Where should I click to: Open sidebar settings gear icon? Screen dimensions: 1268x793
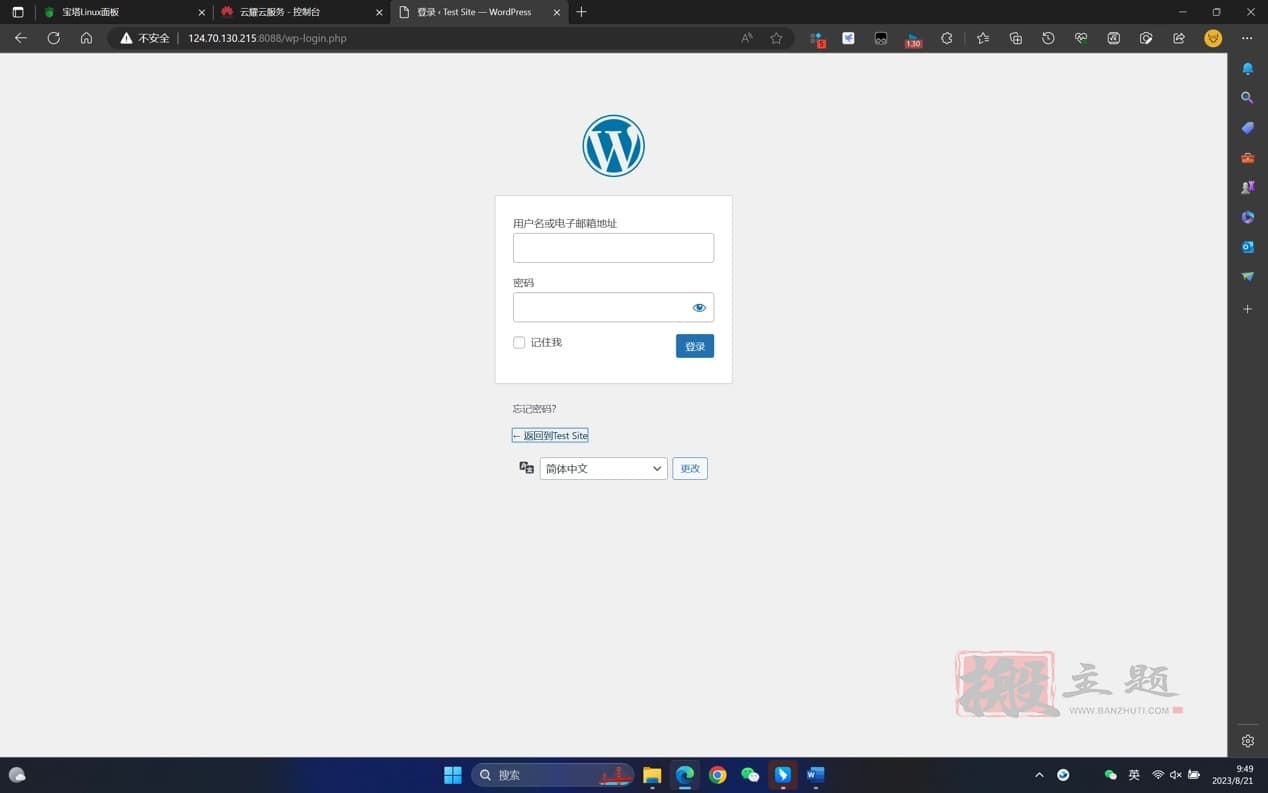1247,741
